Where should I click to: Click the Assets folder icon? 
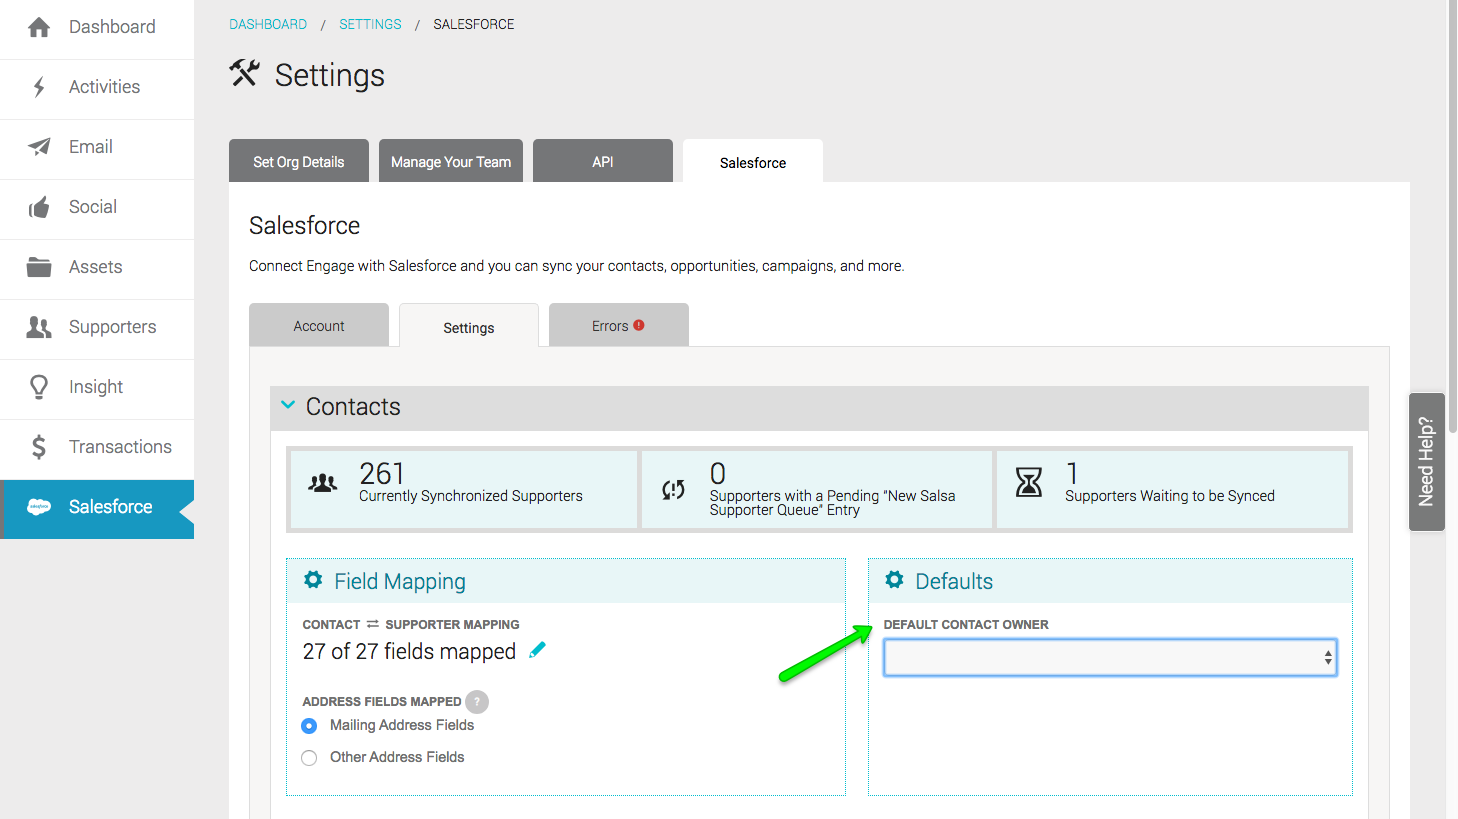coord(39,267)
